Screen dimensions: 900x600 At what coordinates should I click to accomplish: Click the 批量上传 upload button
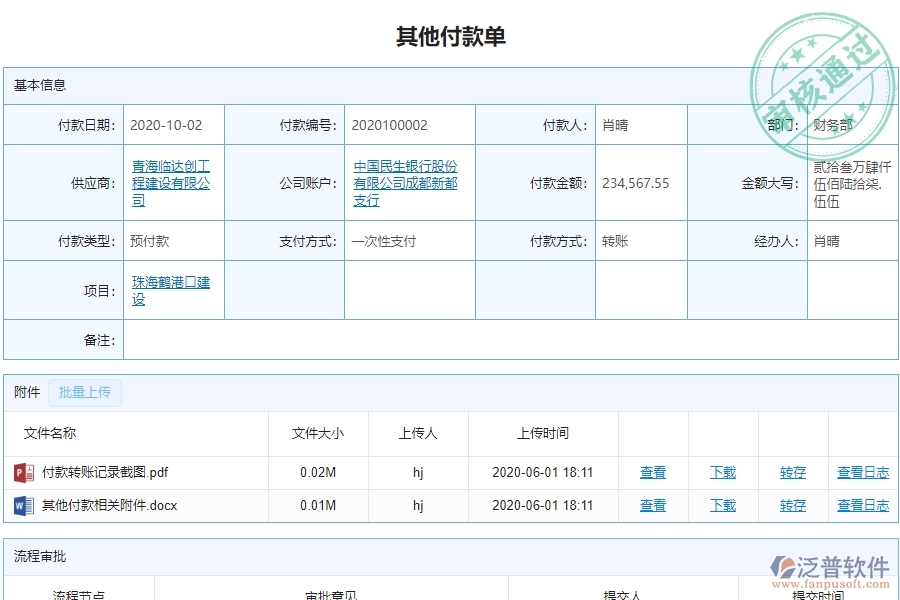tap(85, 392)
